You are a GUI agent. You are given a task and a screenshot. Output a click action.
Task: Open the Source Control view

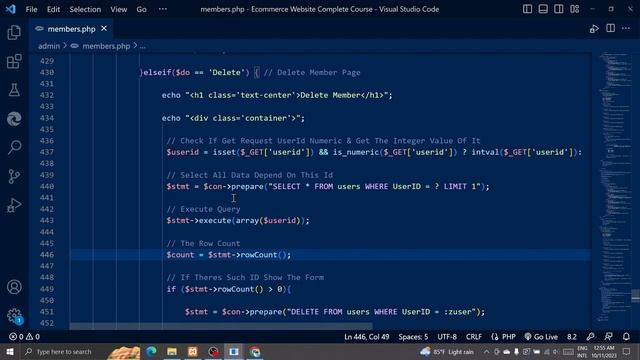[14, 176]
